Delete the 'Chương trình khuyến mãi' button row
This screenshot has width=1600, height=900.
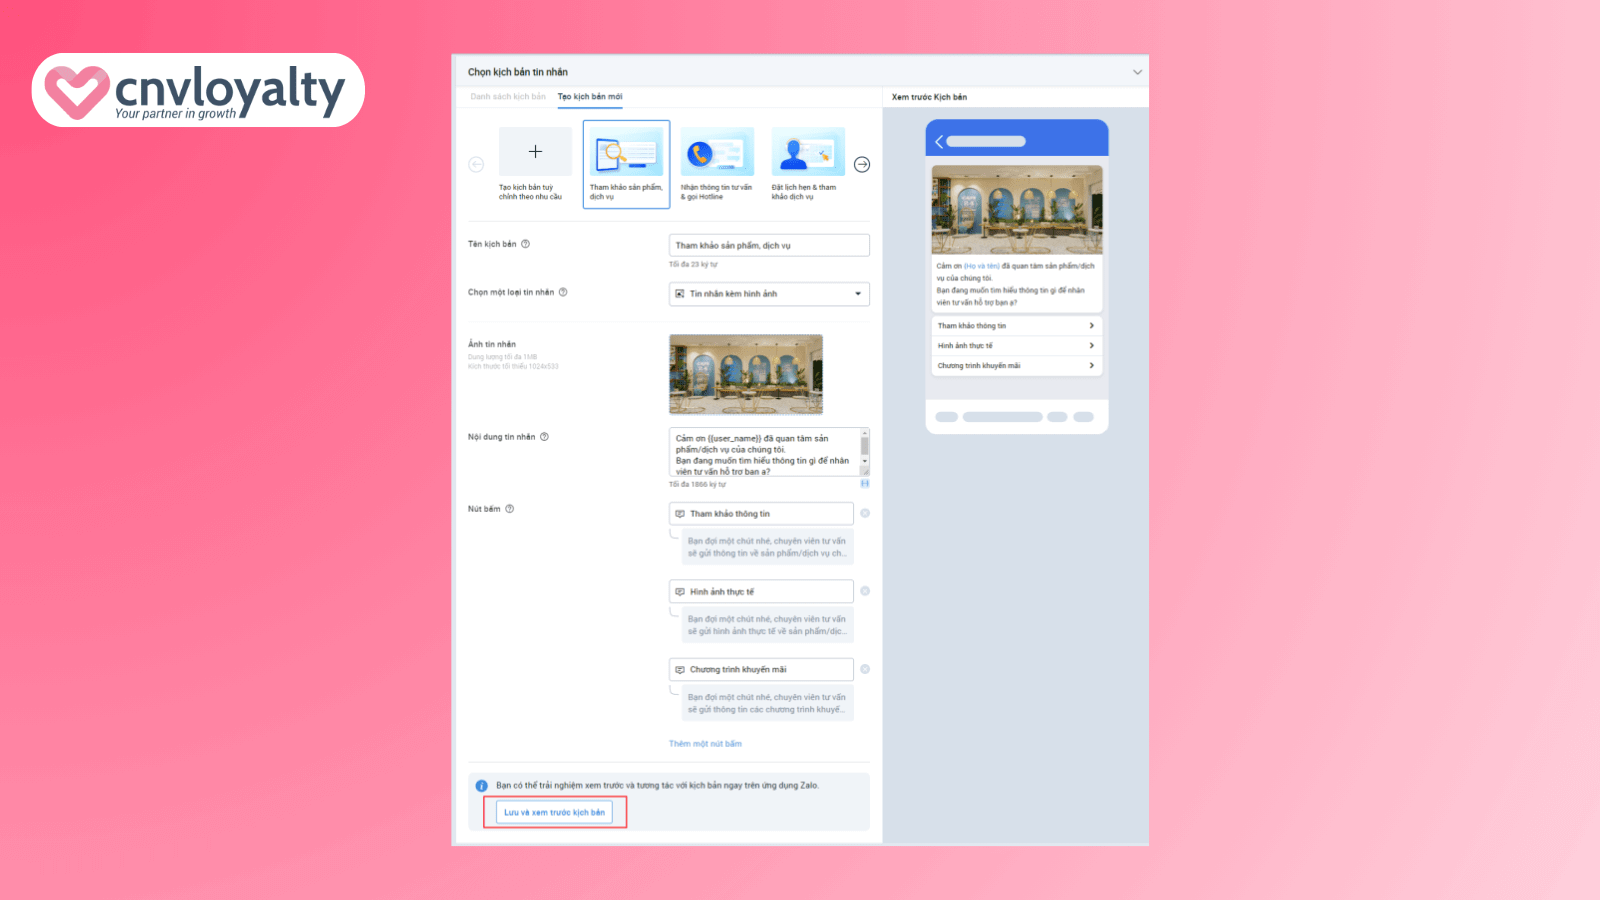[x=865, y=669]
